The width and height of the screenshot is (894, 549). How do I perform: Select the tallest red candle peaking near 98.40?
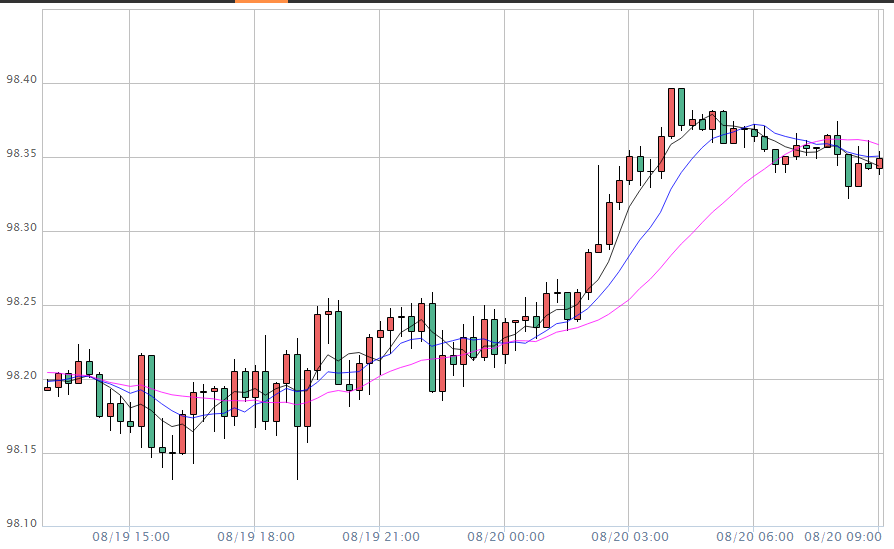671,110
